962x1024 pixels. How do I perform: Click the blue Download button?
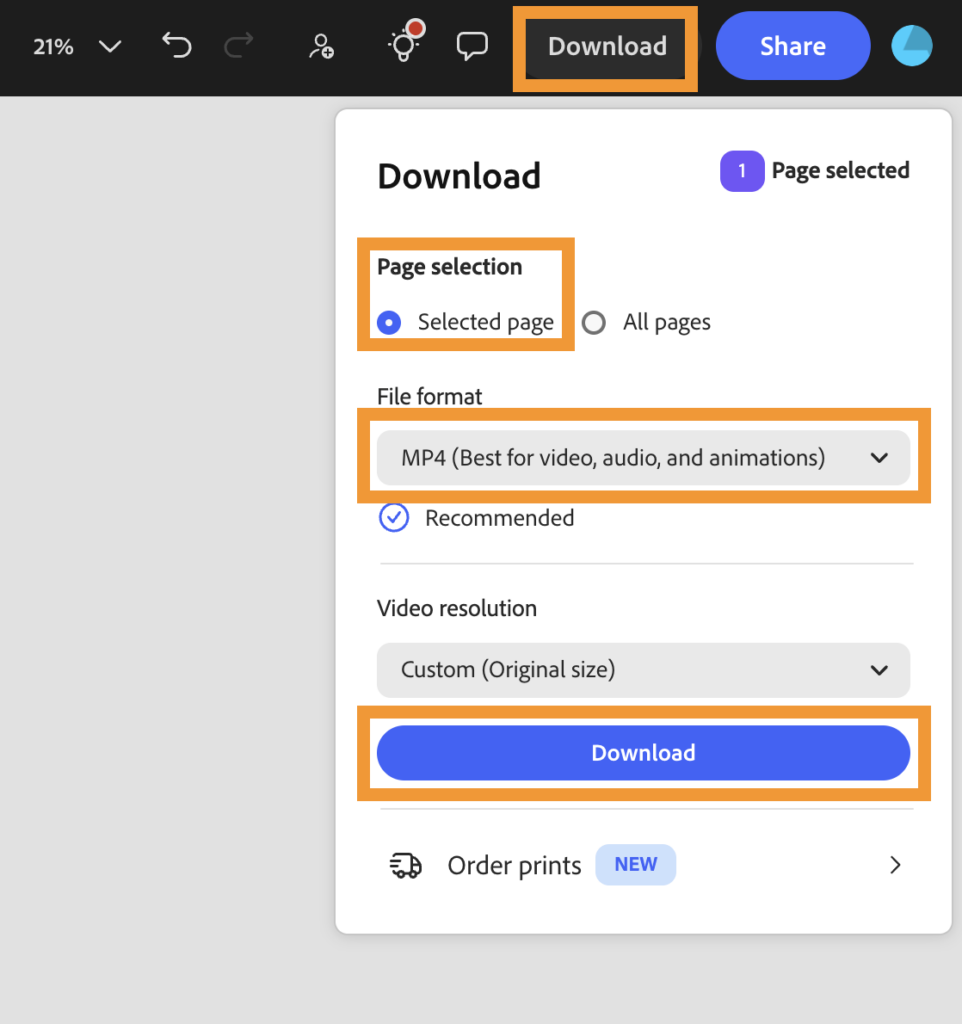point(643,753)
